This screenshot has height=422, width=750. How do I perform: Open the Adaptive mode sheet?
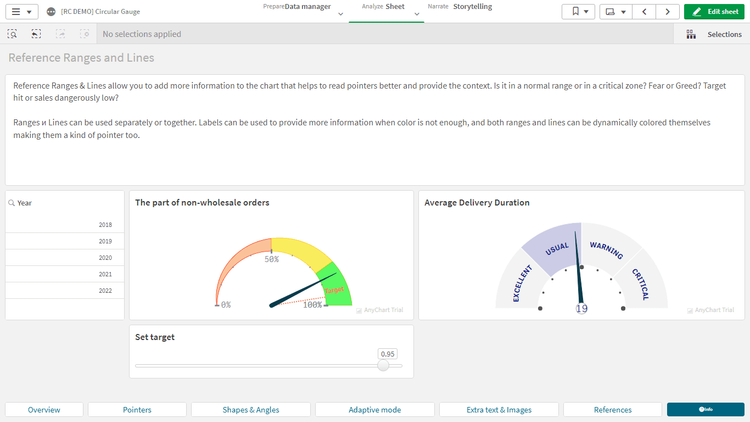tap(375, 410)
